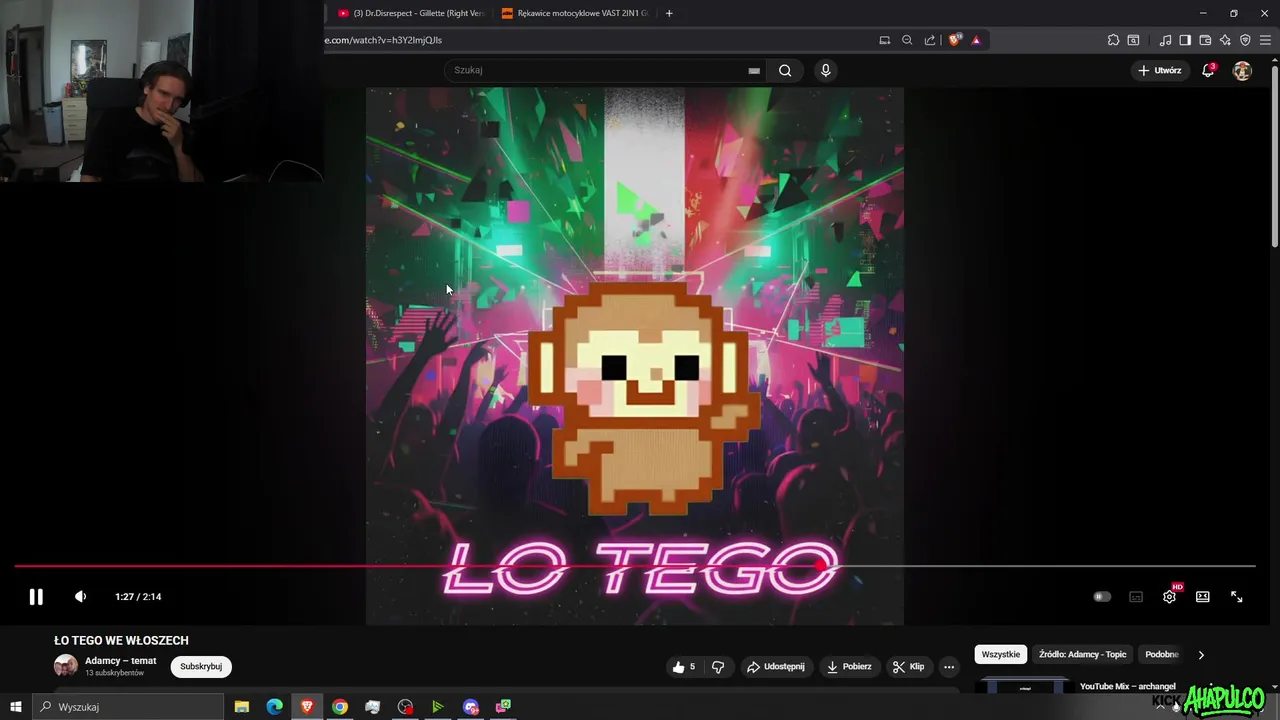
Task: Switch to the Dr.Disrespect - Gillette tab
Action: [x=410, y=13]
